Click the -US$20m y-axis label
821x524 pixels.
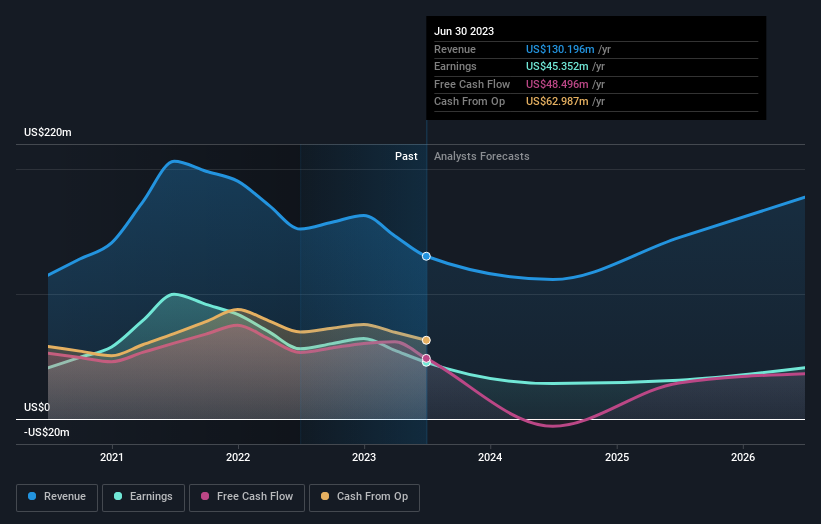point(47,432)
